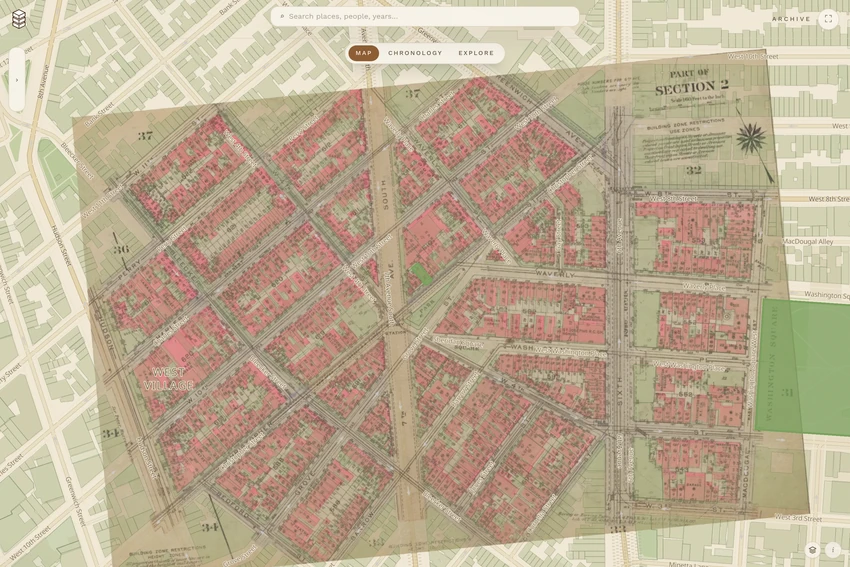Image resolution: width=850 pixels, height=567 pixels.
Task: Click the green Washington Square park area
Action: 802,367
